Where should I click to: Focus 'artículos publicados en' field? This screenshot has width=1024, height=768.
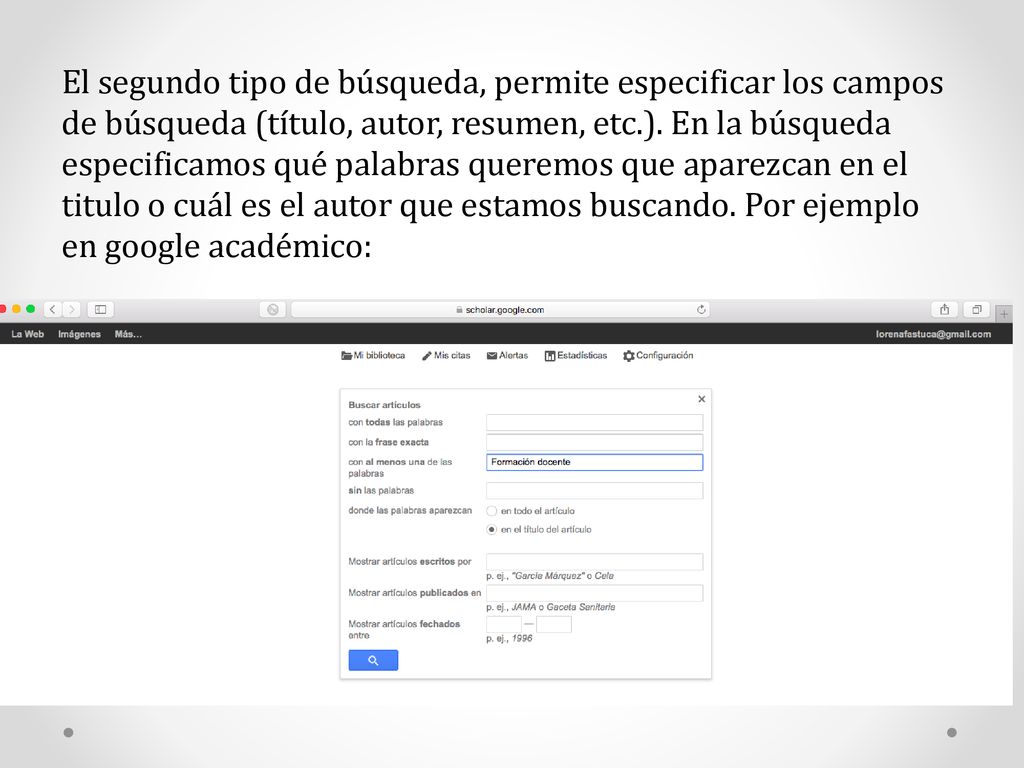click(x=594, y=593)
